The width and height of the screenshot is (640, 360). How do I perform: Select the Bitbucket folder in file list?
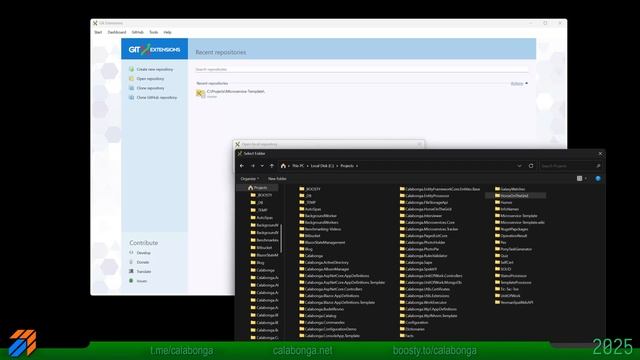[x=310, y=236]
